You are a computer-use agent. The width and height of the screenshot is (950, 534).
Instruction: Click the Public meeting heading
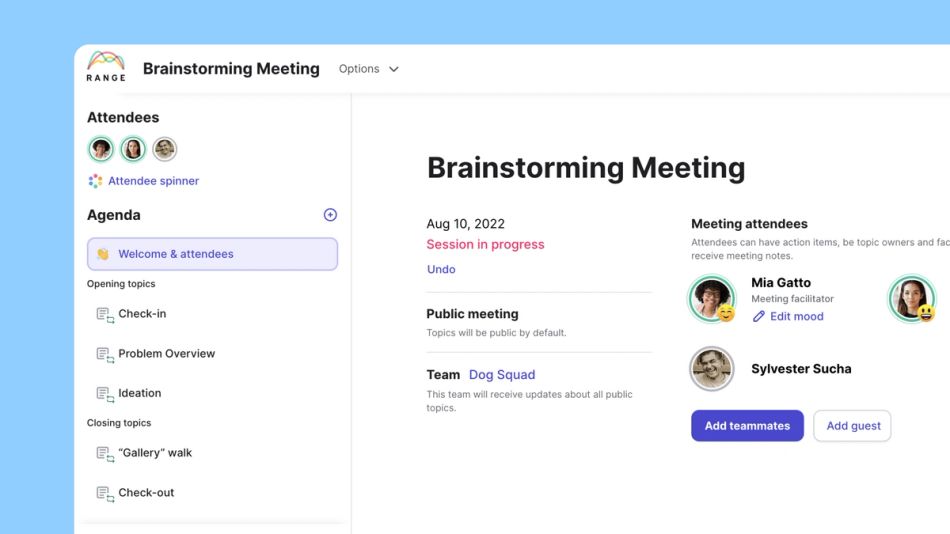pyautogui.click(x=473, y=314)
